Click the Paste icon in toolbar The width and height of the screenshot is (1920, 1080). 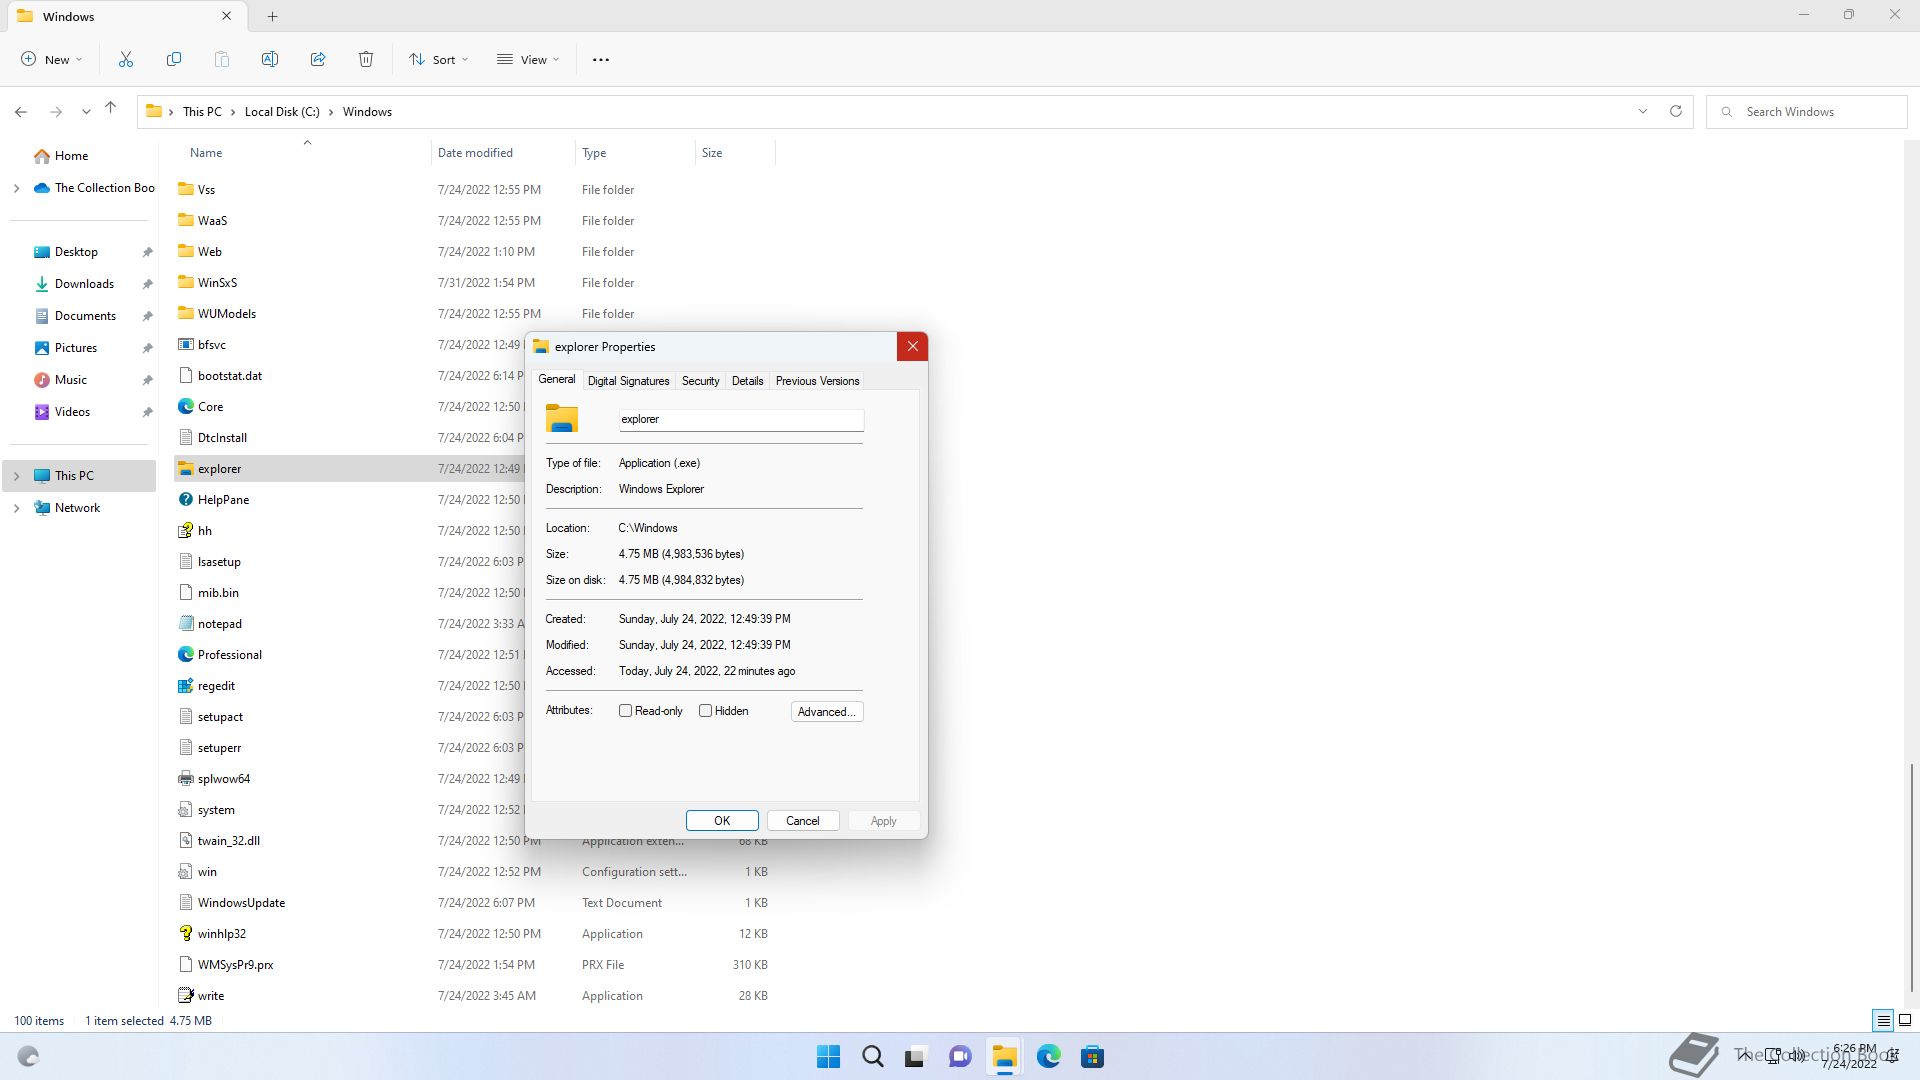[222, 60]
